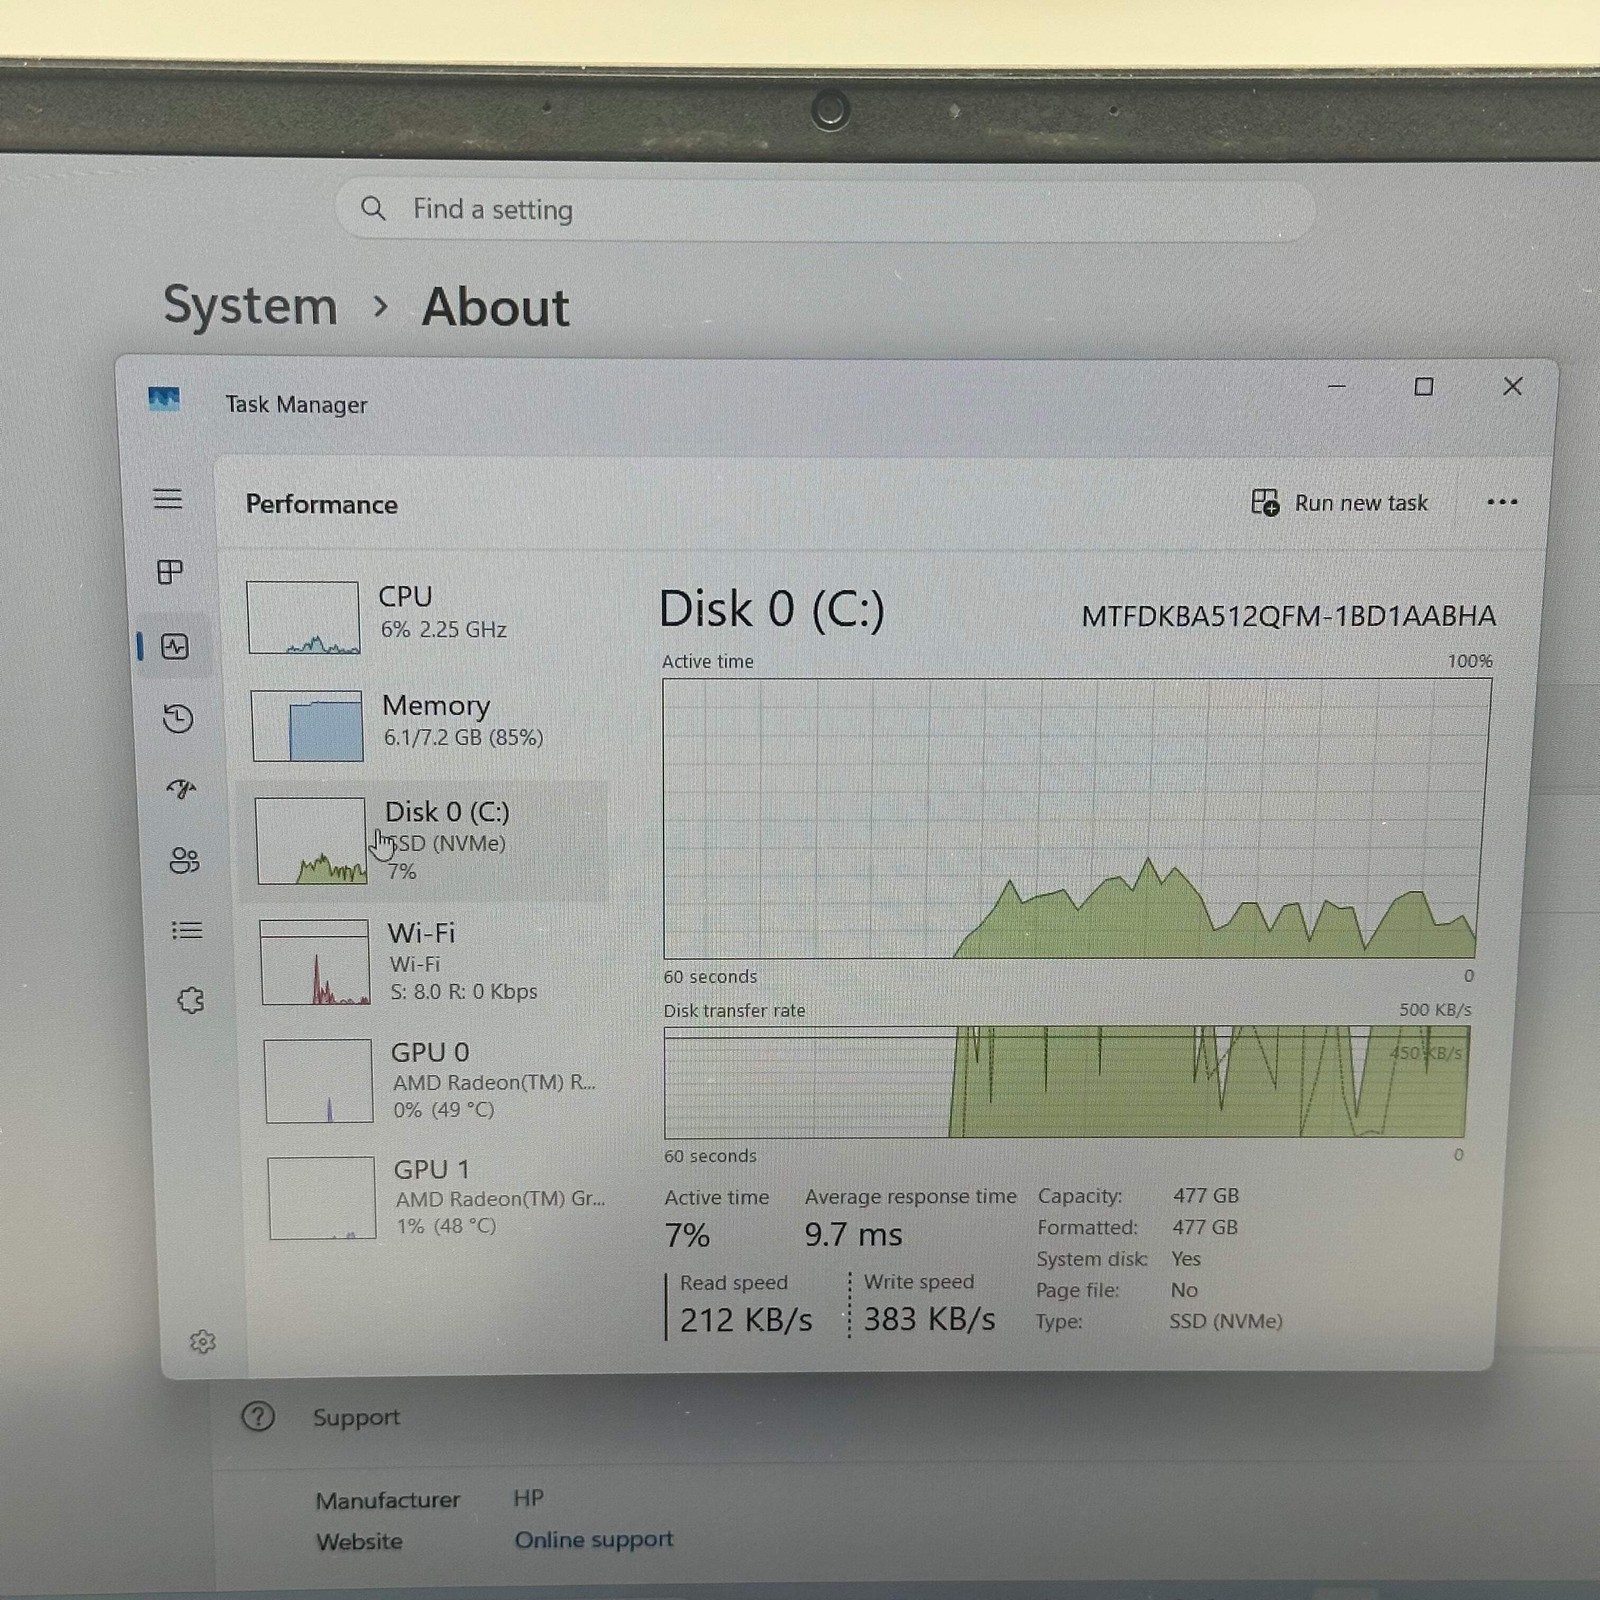Click the Support help question-mark icon
The height and width of the screenshot is (1600, 1600).
(x=258, y=1416)
